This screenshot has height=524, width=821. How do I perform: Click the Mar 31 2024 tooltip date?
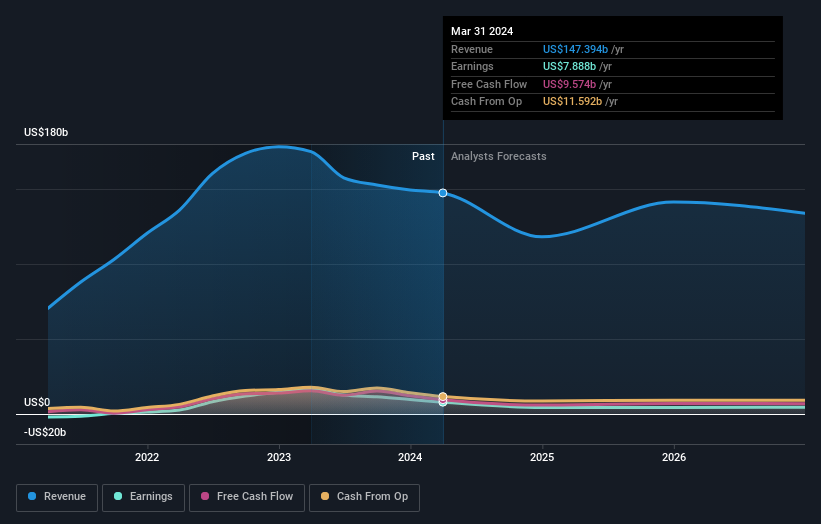point(482,31)
